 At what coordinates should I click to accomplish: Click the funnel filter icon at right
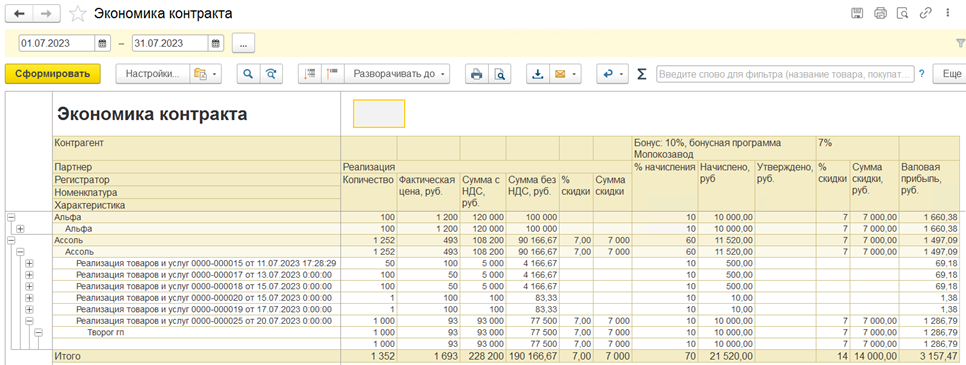click(x=960, y=43)
